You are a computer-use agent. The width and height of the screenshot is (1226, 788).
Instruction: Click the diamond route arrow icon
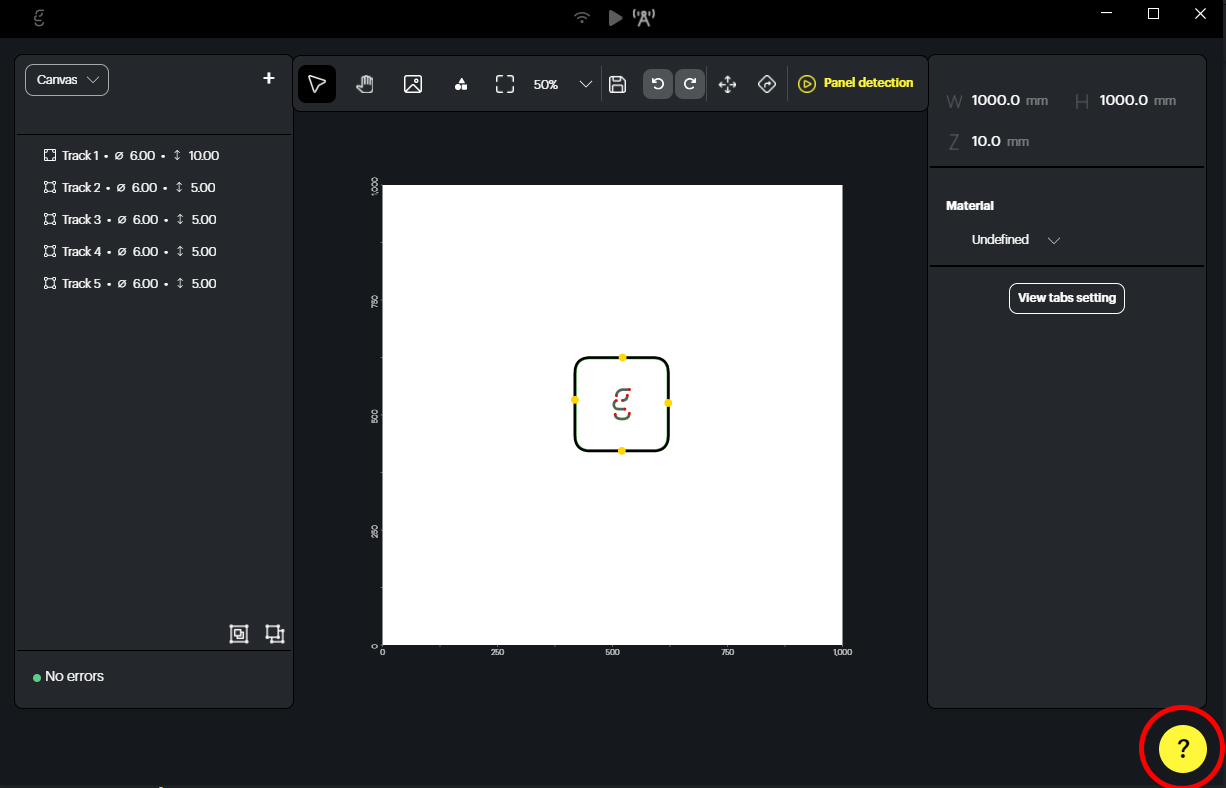click(x=767, y=84)
